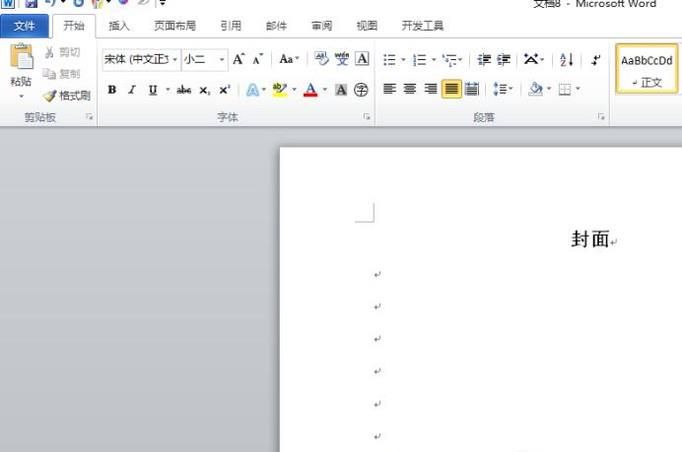The height and width of the screenshot is (452, 682).
Task: Increase paragraph indent
Action: tap(504, 59)
